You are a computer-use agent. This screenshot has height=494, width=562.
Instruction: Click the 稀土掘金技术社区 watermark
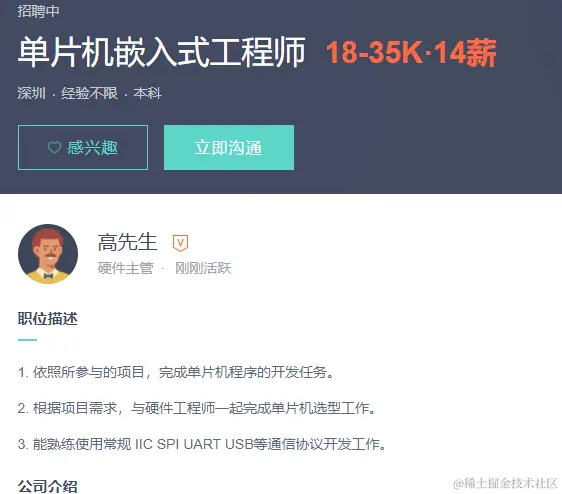505,483
